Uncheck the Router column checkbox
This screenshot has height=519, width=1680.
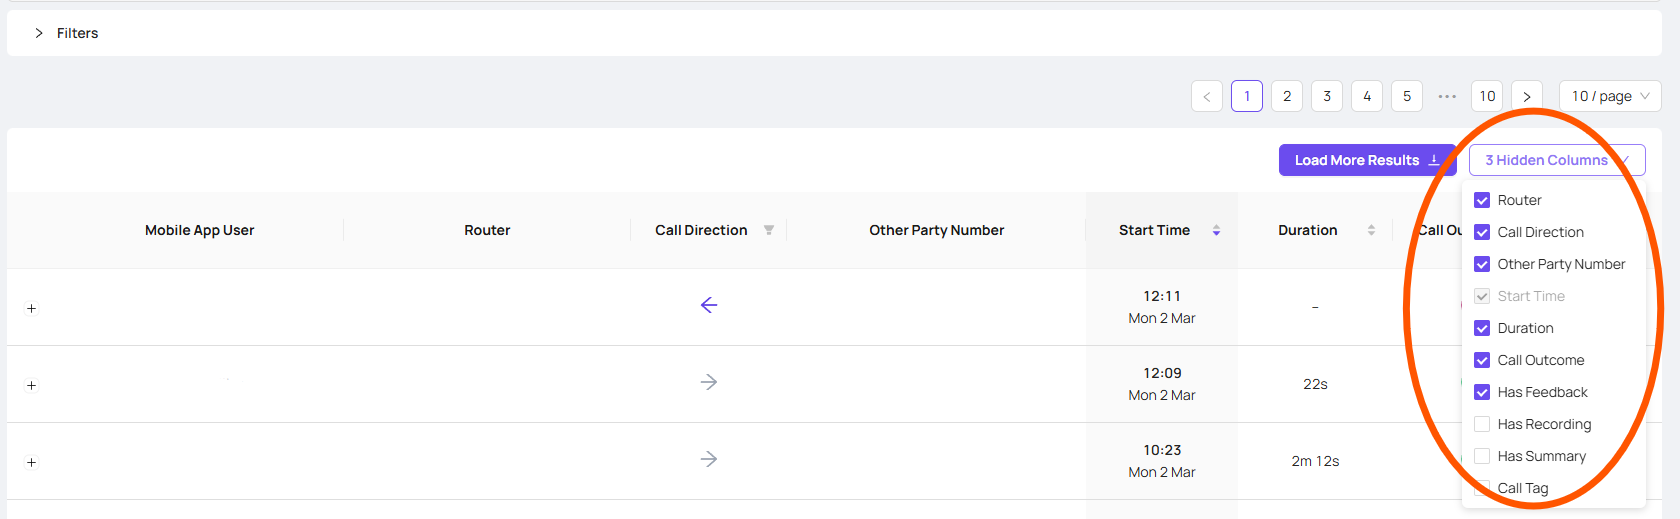1482,200
